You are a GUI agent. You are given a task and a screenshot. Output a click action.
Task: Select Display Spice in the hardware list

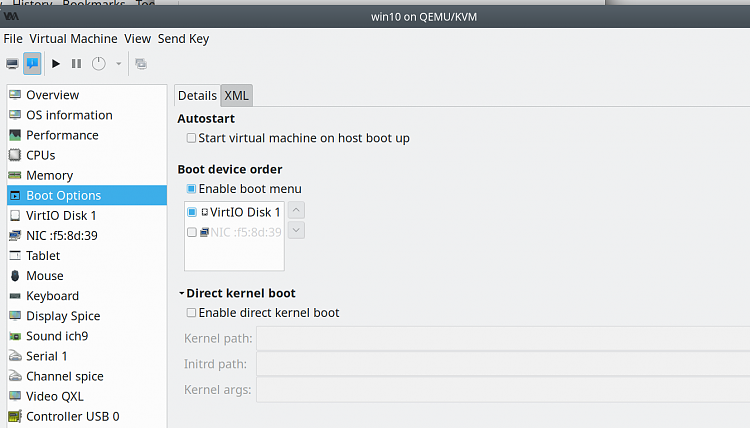tap(87, 316)
